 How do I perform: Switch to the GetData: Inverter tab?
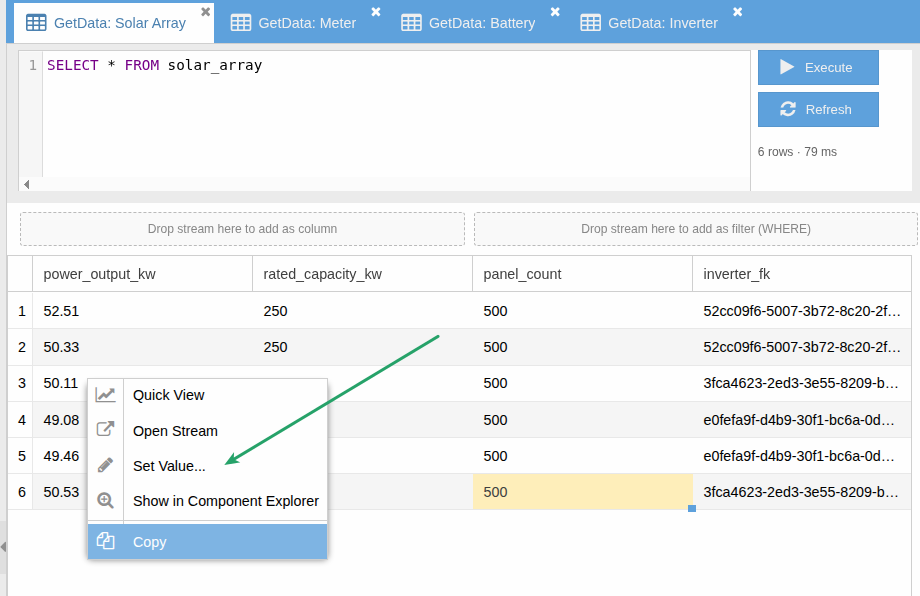662,23
